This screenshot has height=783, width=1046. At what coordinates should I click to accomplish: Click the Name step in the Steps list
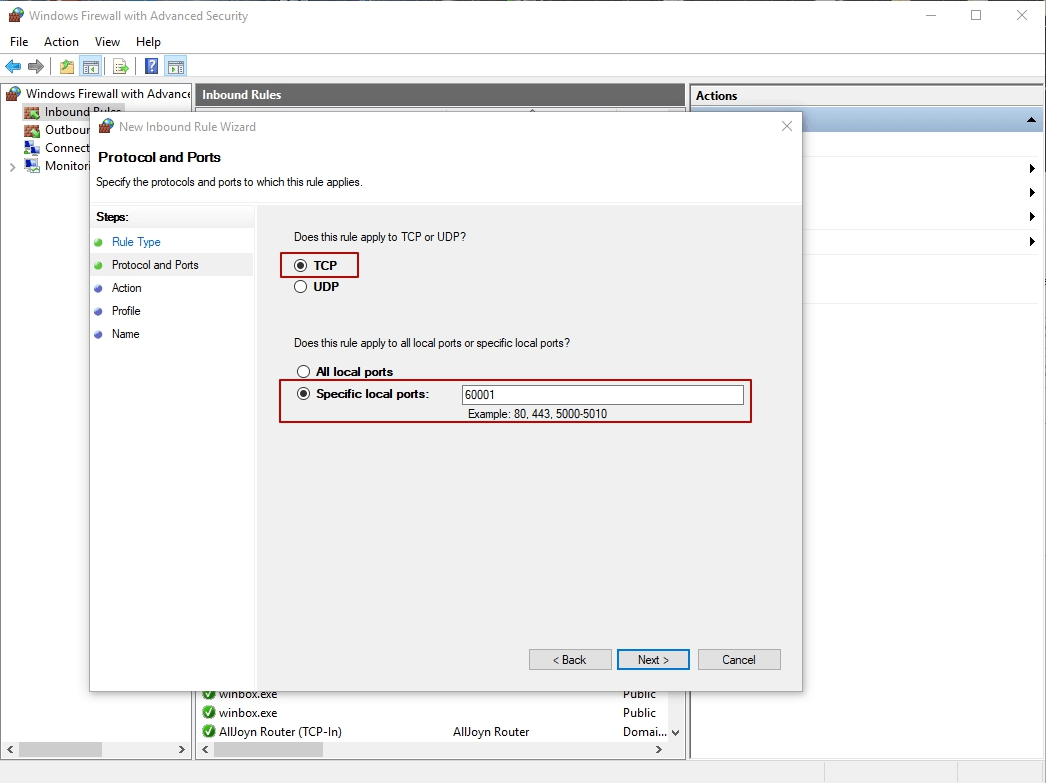(x=125, y=333)
